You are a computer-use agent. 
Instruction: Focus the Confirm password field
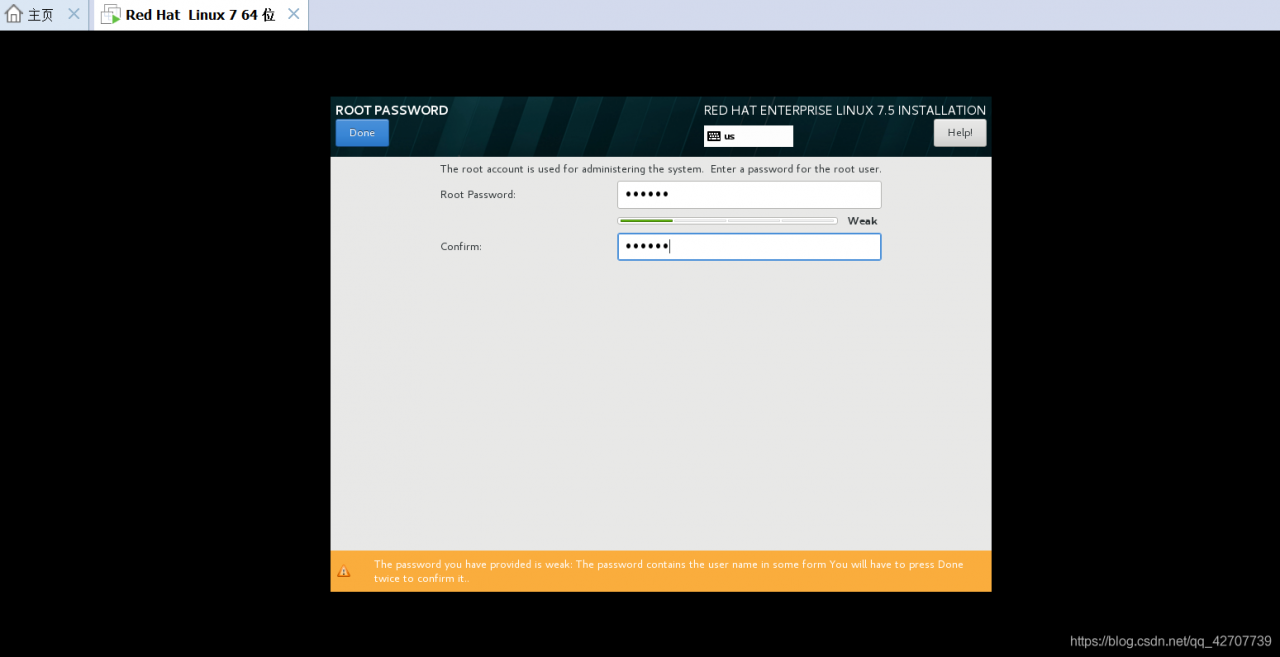click(x=749, y=247)
